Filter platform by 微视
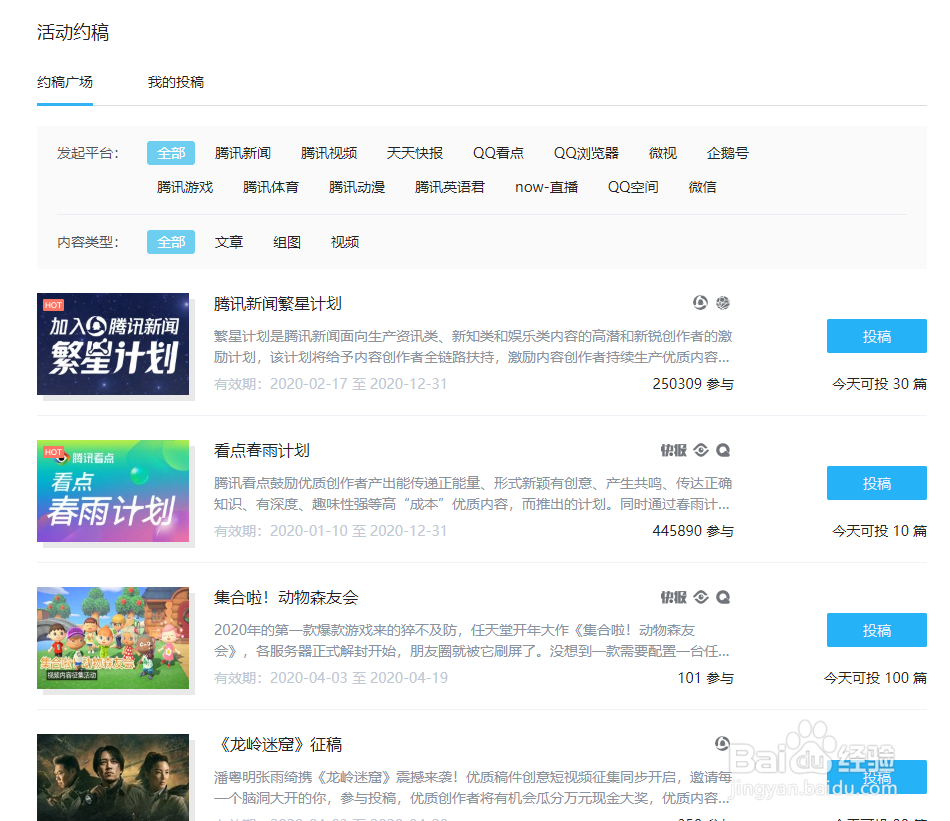Screen dimensions: 950x821 [x=663, y=153]
